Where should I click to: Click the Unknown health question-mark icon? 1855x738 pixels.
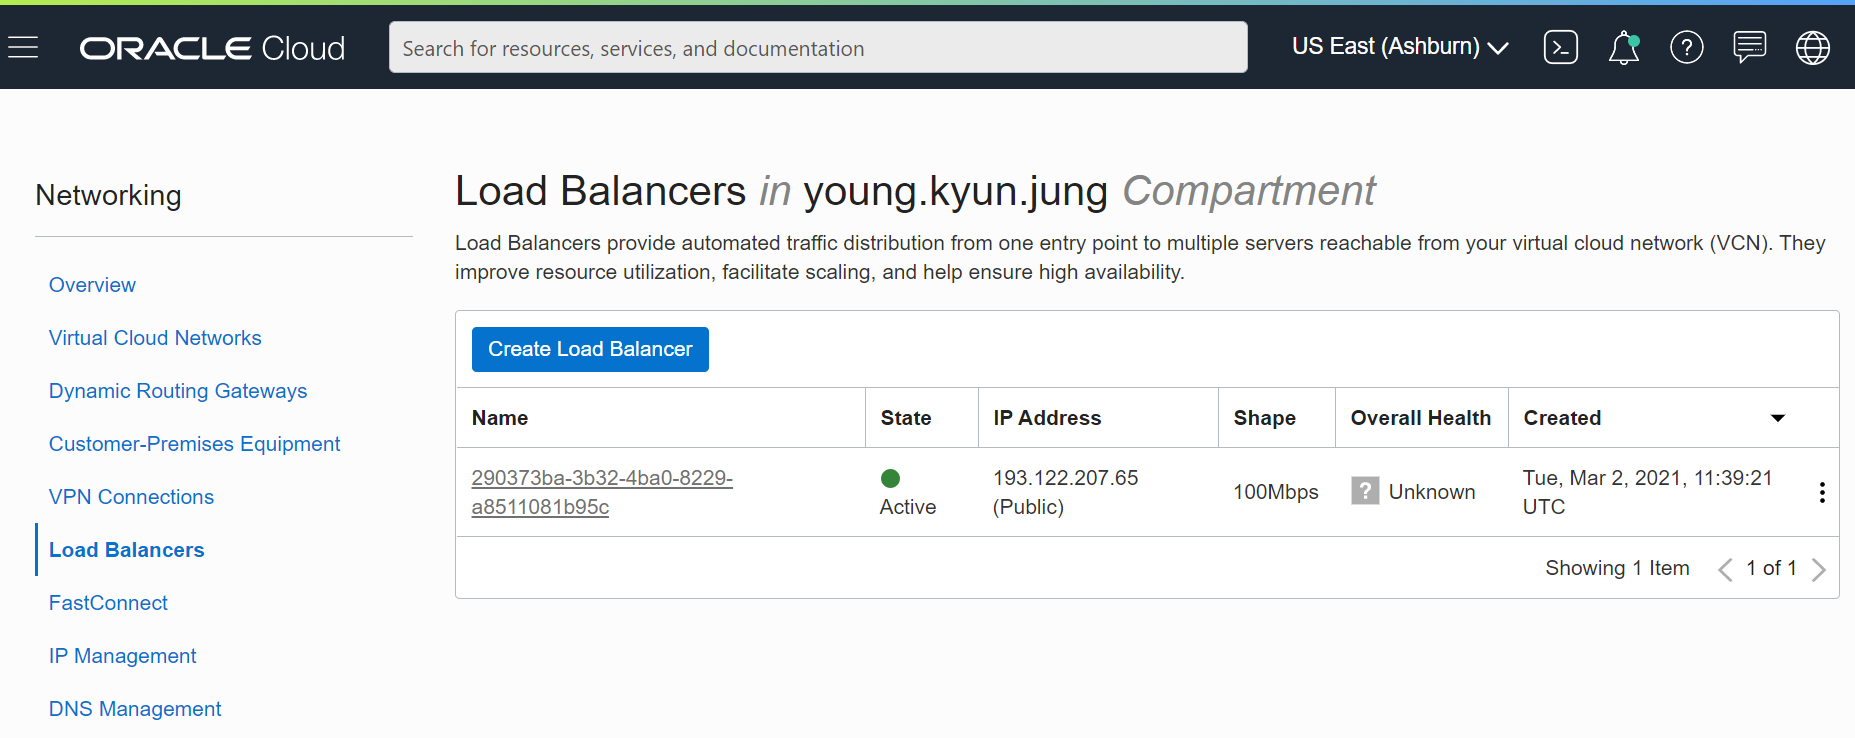point(1365,491)
